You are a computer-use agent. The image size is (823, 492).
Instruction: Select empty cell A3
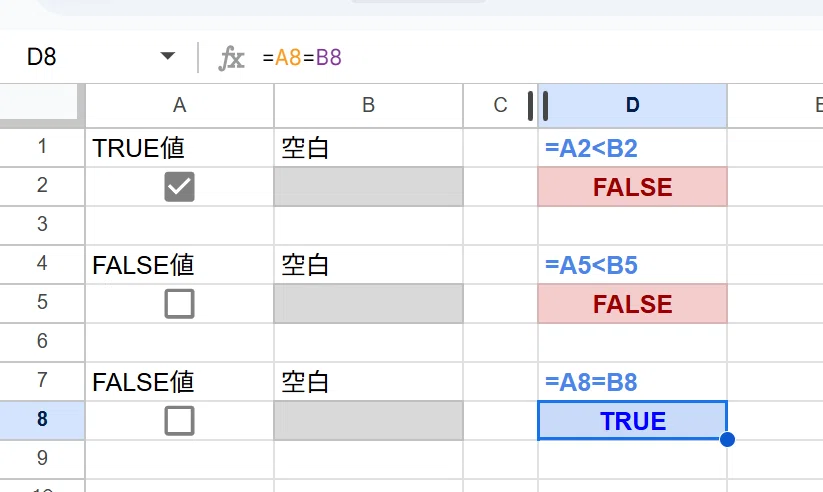[x=180, y=225]
